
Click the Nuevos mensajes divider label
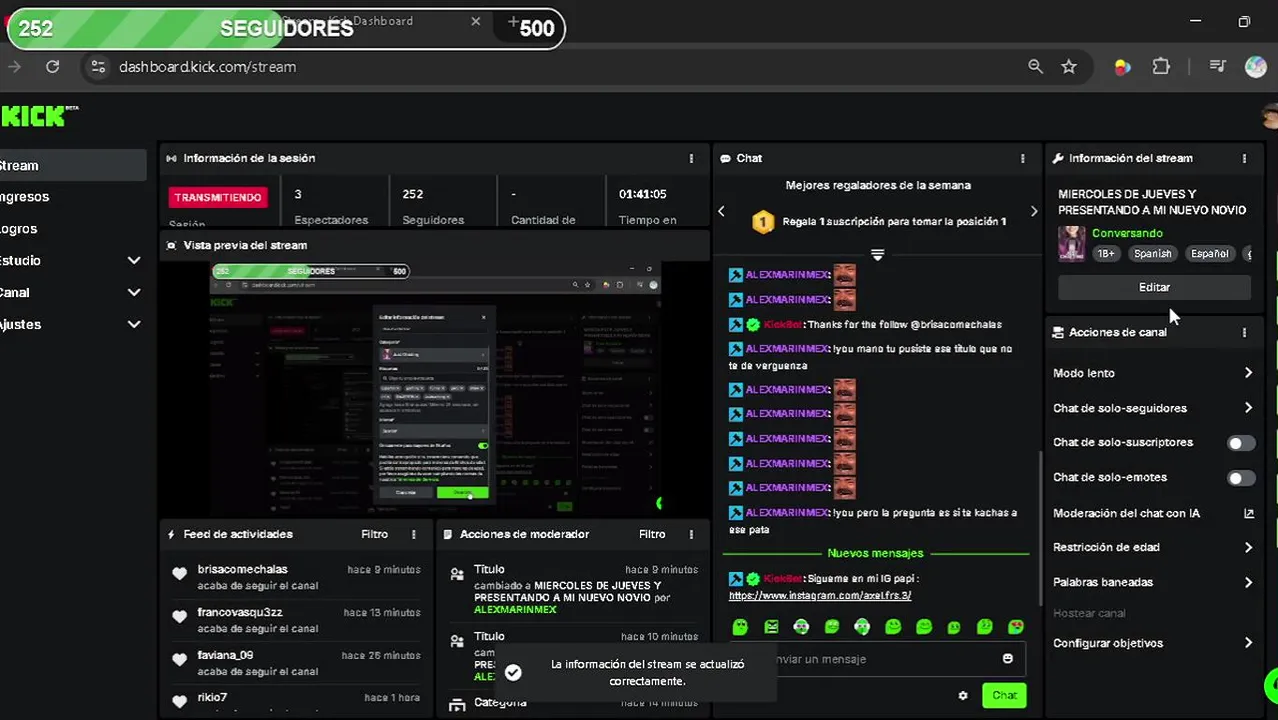point(875,553)
